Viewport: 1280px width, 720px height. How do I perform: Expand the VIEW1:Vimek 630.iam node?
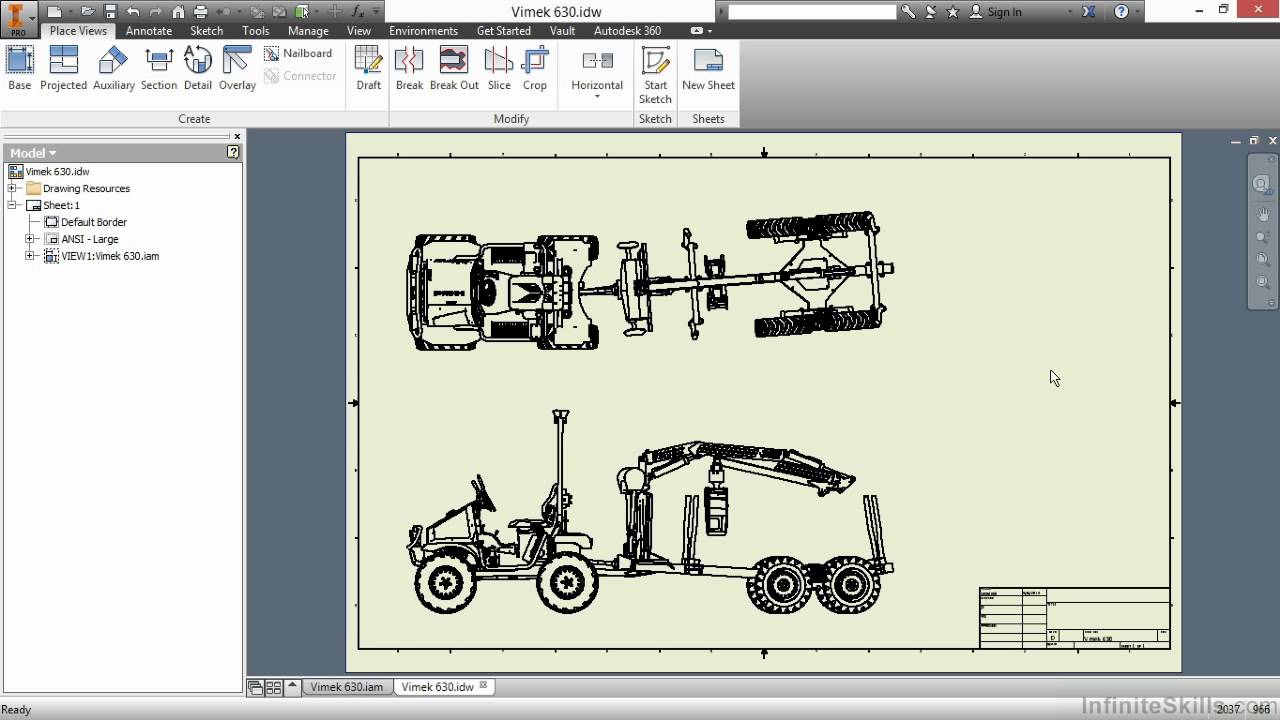tap(30, 256)
